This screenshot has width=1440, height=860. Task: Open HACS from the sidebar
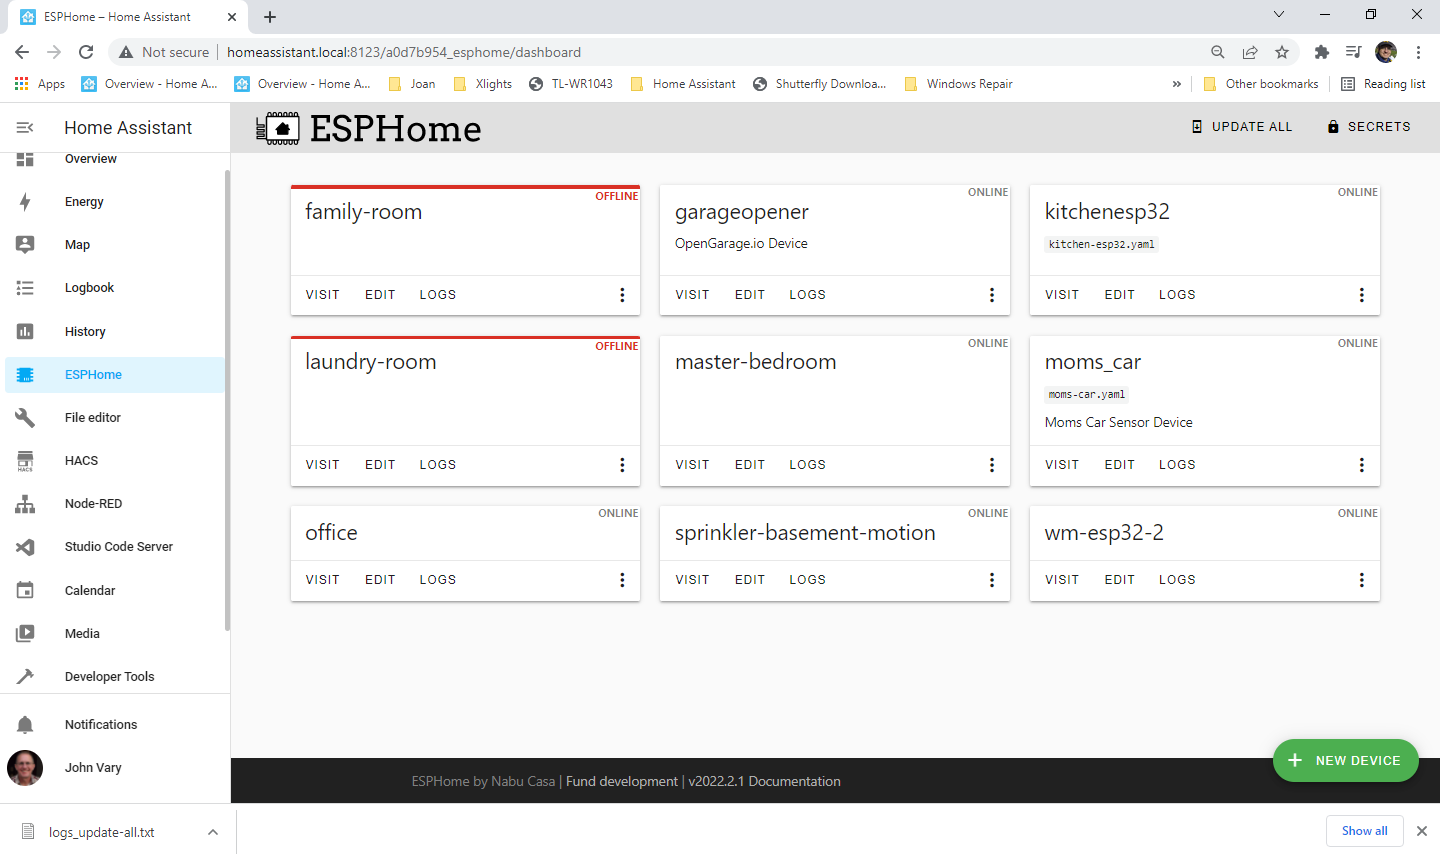click(x=25, y=460)
